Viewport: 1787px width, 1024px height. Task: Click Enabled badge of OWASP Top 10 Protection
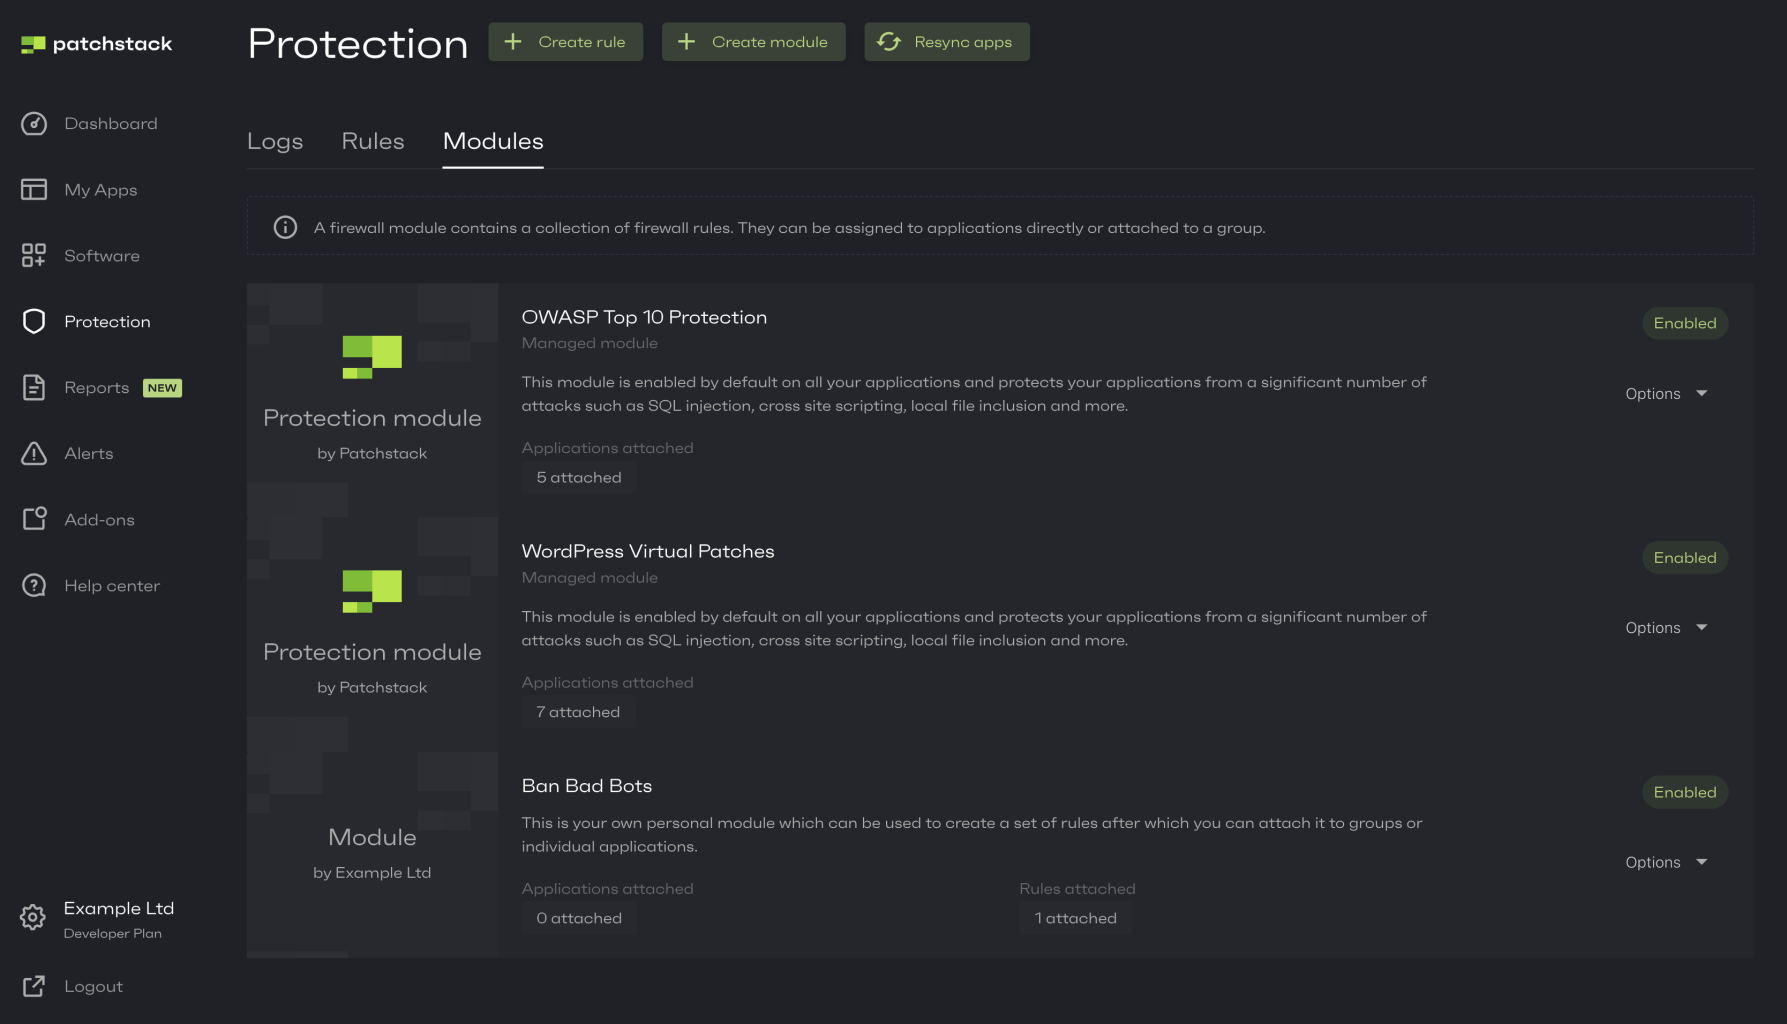pyautogui.click(x=1685, y=323)
